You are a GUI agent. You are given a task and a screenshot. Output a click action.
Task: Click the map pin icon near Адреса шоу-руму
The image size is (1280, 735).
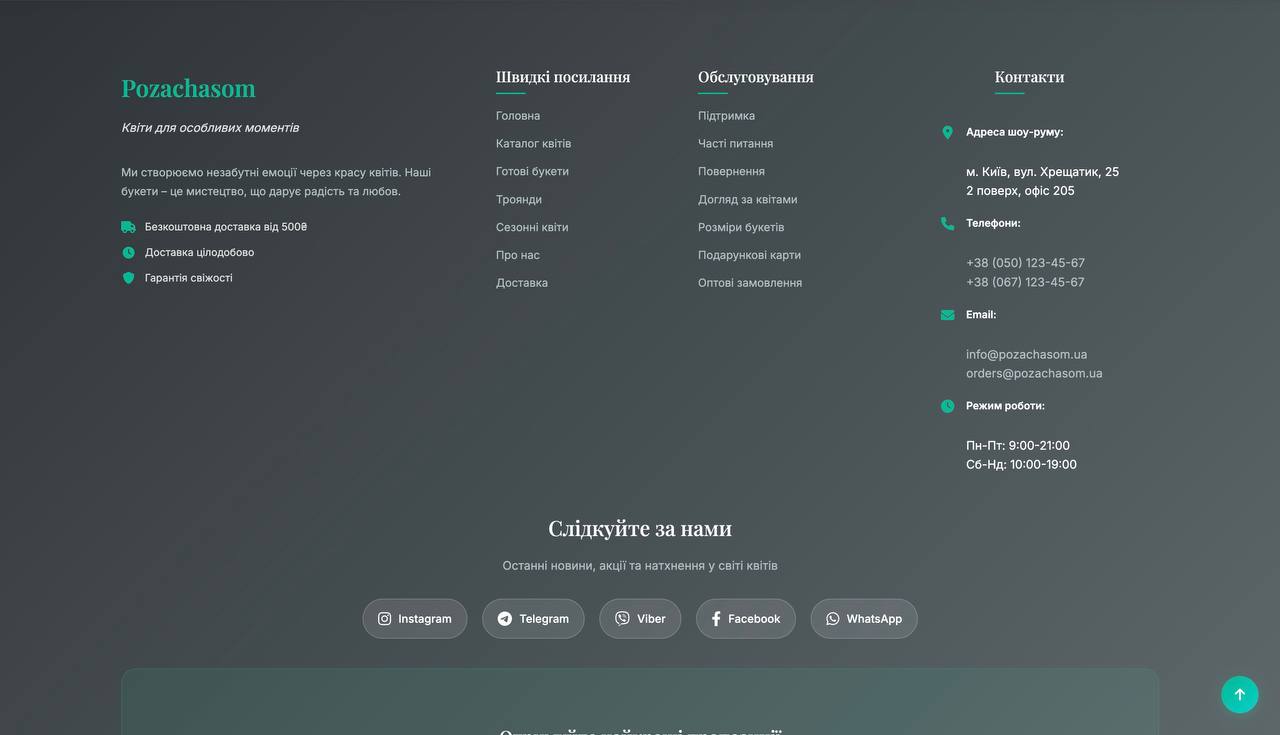tap(947, 132)
